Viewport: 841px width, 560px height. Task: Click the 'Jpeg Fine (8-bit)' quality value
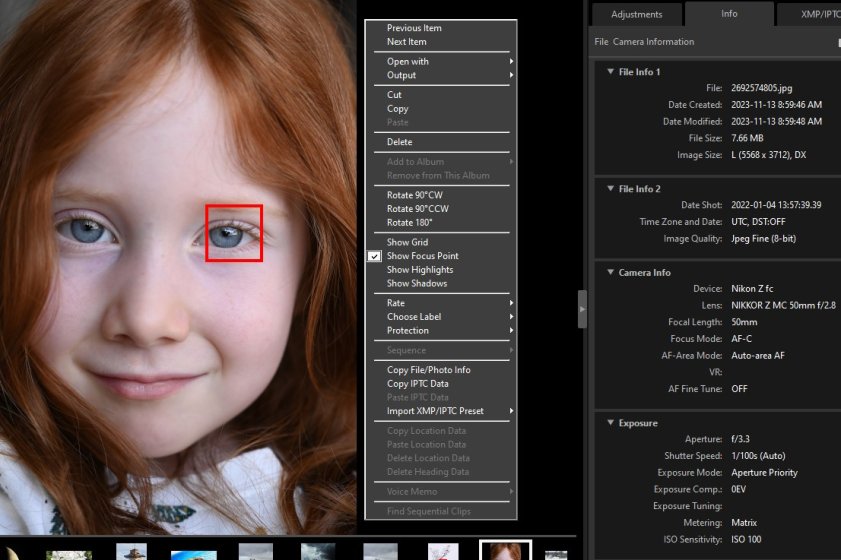763,239
